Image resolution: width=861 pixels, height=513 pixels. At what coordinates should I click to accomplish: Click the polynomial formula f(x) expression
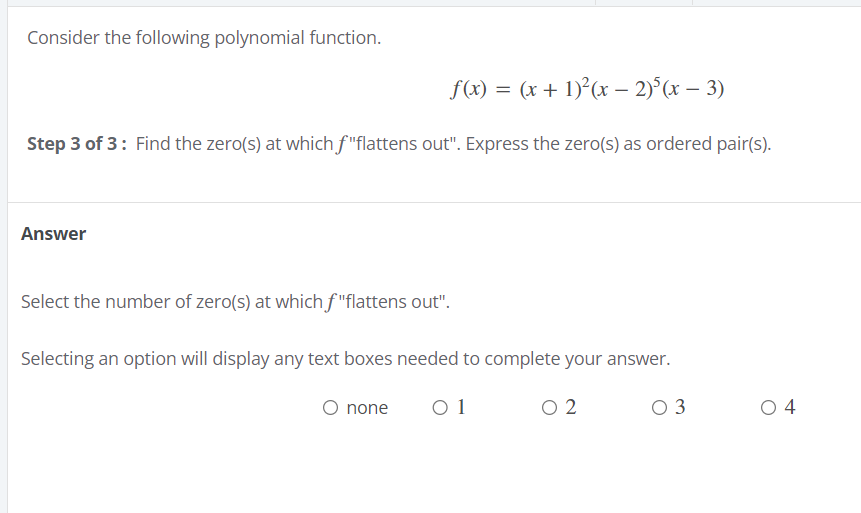coord(587,88)
